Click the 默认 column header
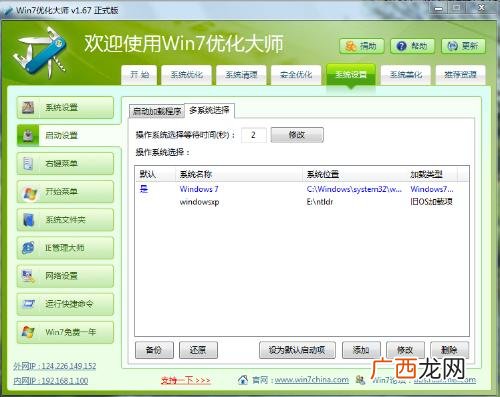 click(155, 174)
